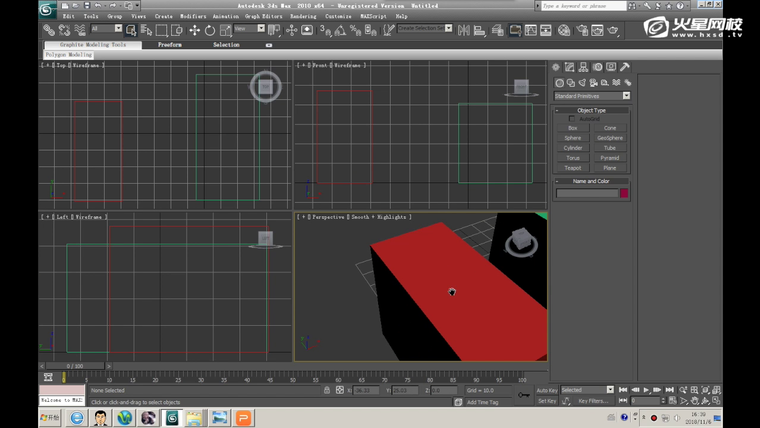Viewport: 760px width, 428px height.
Task: Toggle the selection lock icon in status bar
Action: [327, 390]
